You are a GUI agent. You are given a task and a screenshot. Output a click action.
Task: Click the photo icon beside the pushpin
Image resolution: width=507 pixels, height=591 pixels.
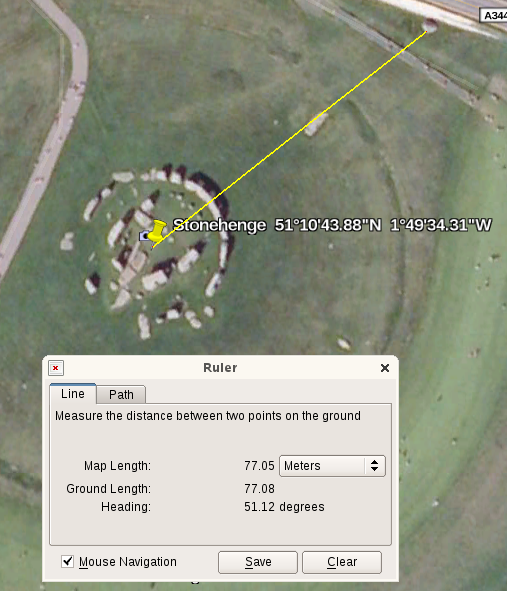pos(144,236)
